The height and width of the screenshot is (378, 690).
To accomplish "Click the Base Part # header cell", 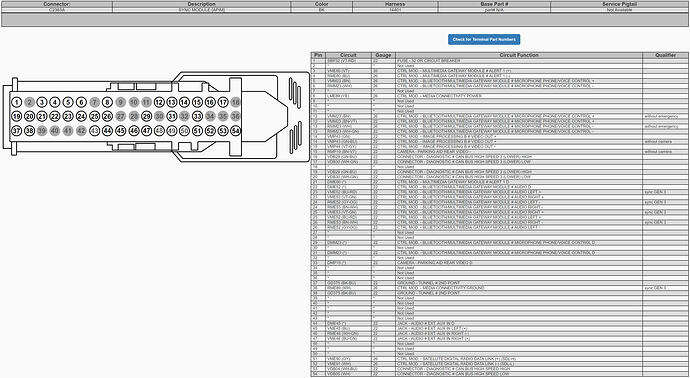I will (494, 4).
